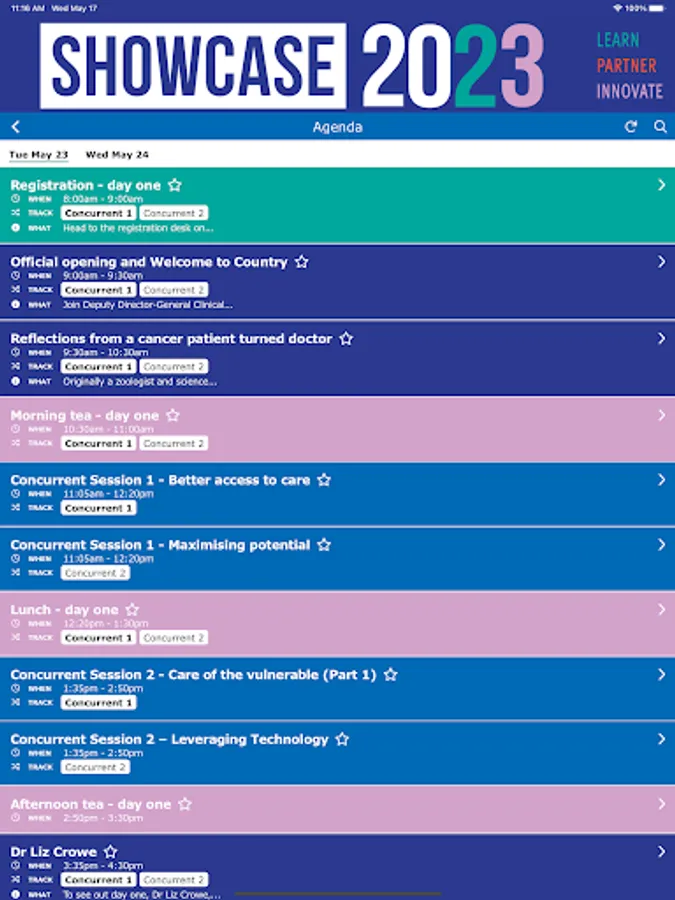Expand Maximising potential chevron
The image size is (675, 900).
pos(661,545)
